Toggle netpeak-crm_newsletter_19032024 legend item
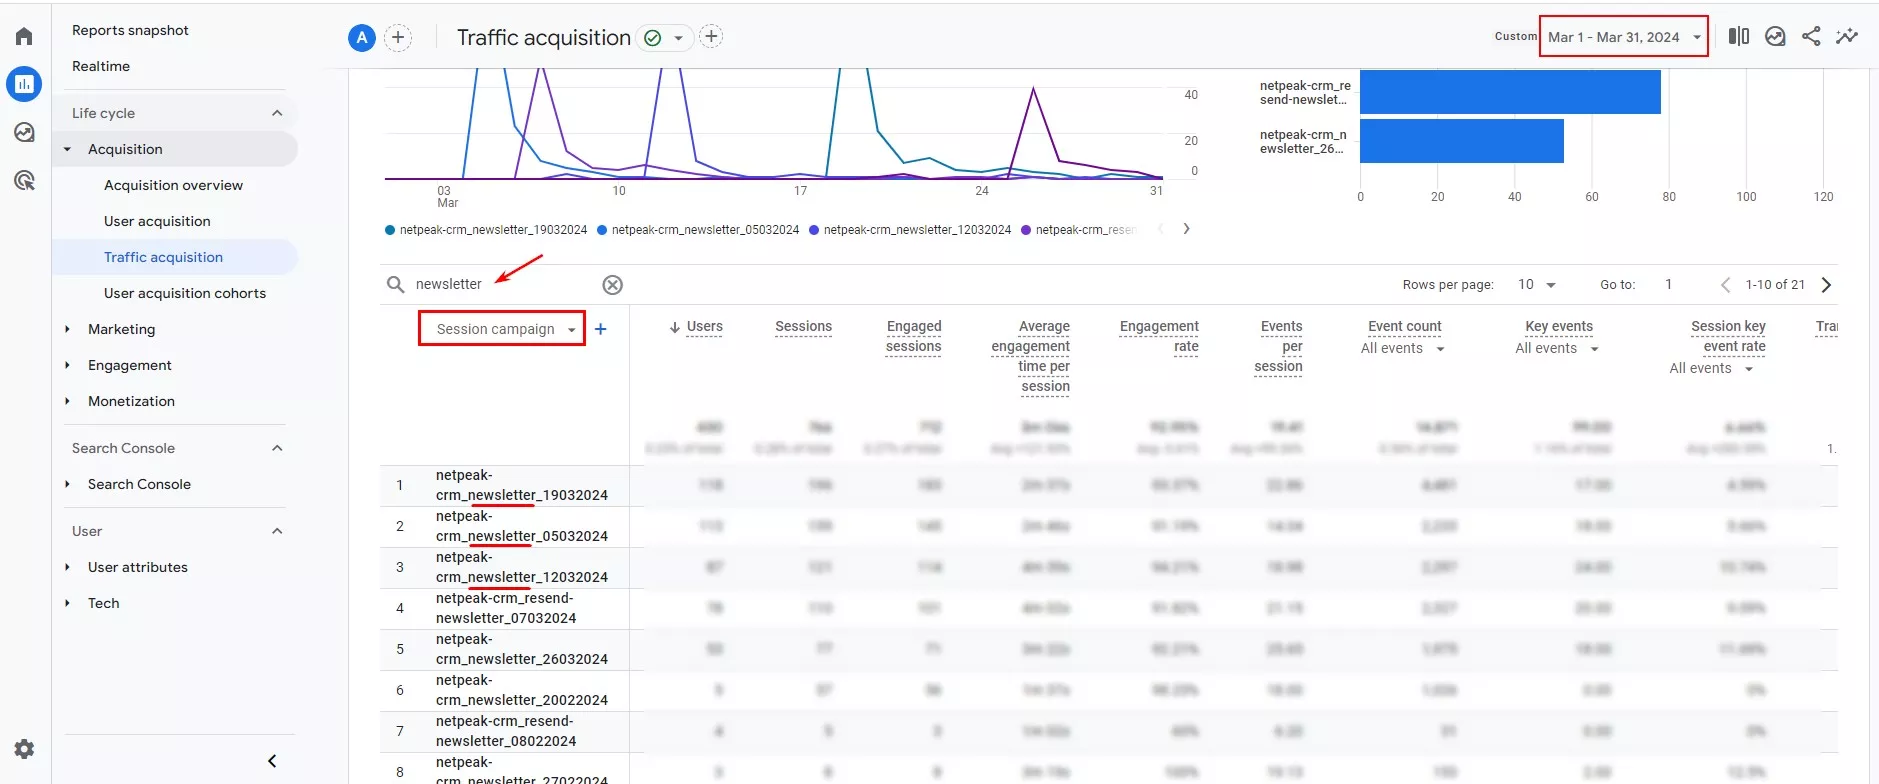Screen dimensions: 1879x784 [x=486, y=230]
